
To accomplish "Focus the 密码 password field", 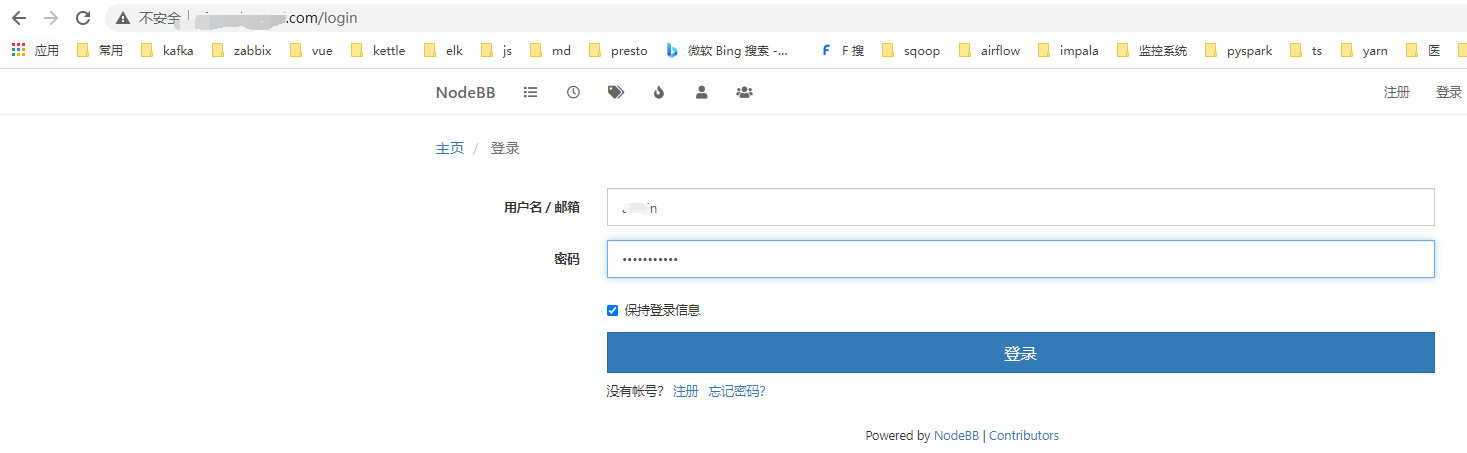I will point(1020,259).
